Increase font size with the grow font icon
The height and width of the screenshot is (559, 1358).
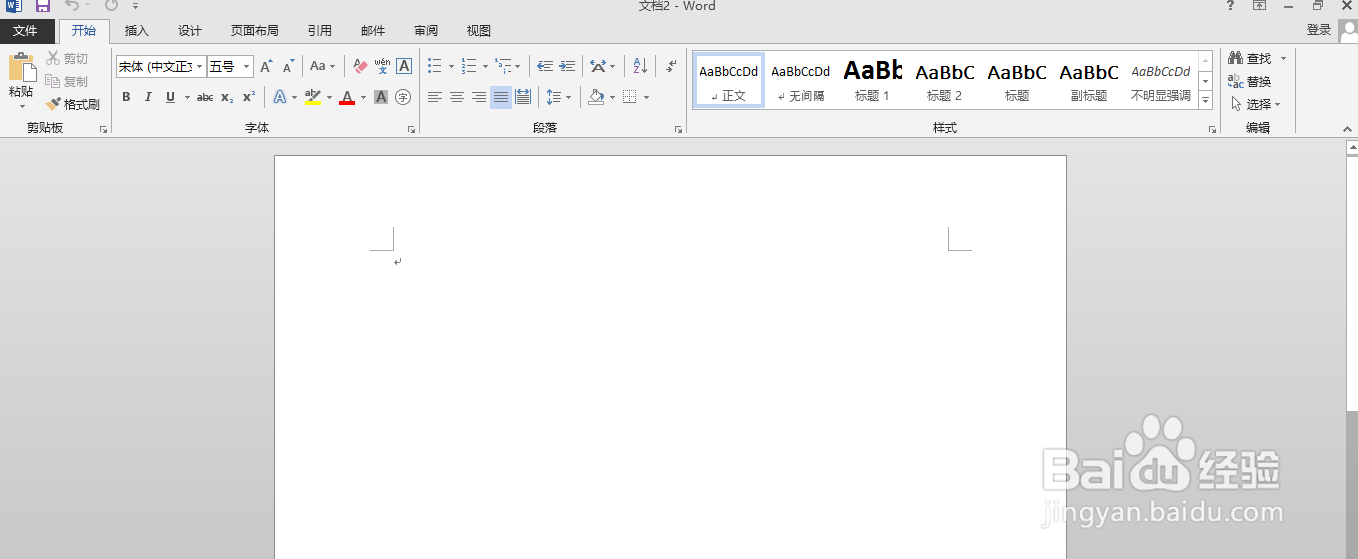point(266,67)
